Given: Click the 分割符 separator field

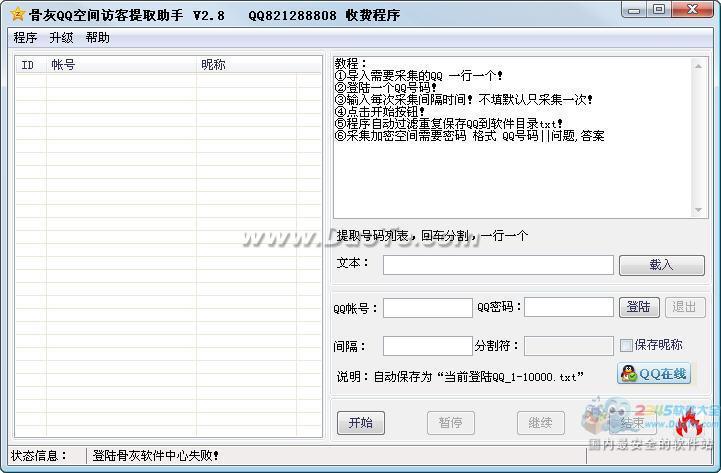Looking at the screenshot, I should point(569,346).
